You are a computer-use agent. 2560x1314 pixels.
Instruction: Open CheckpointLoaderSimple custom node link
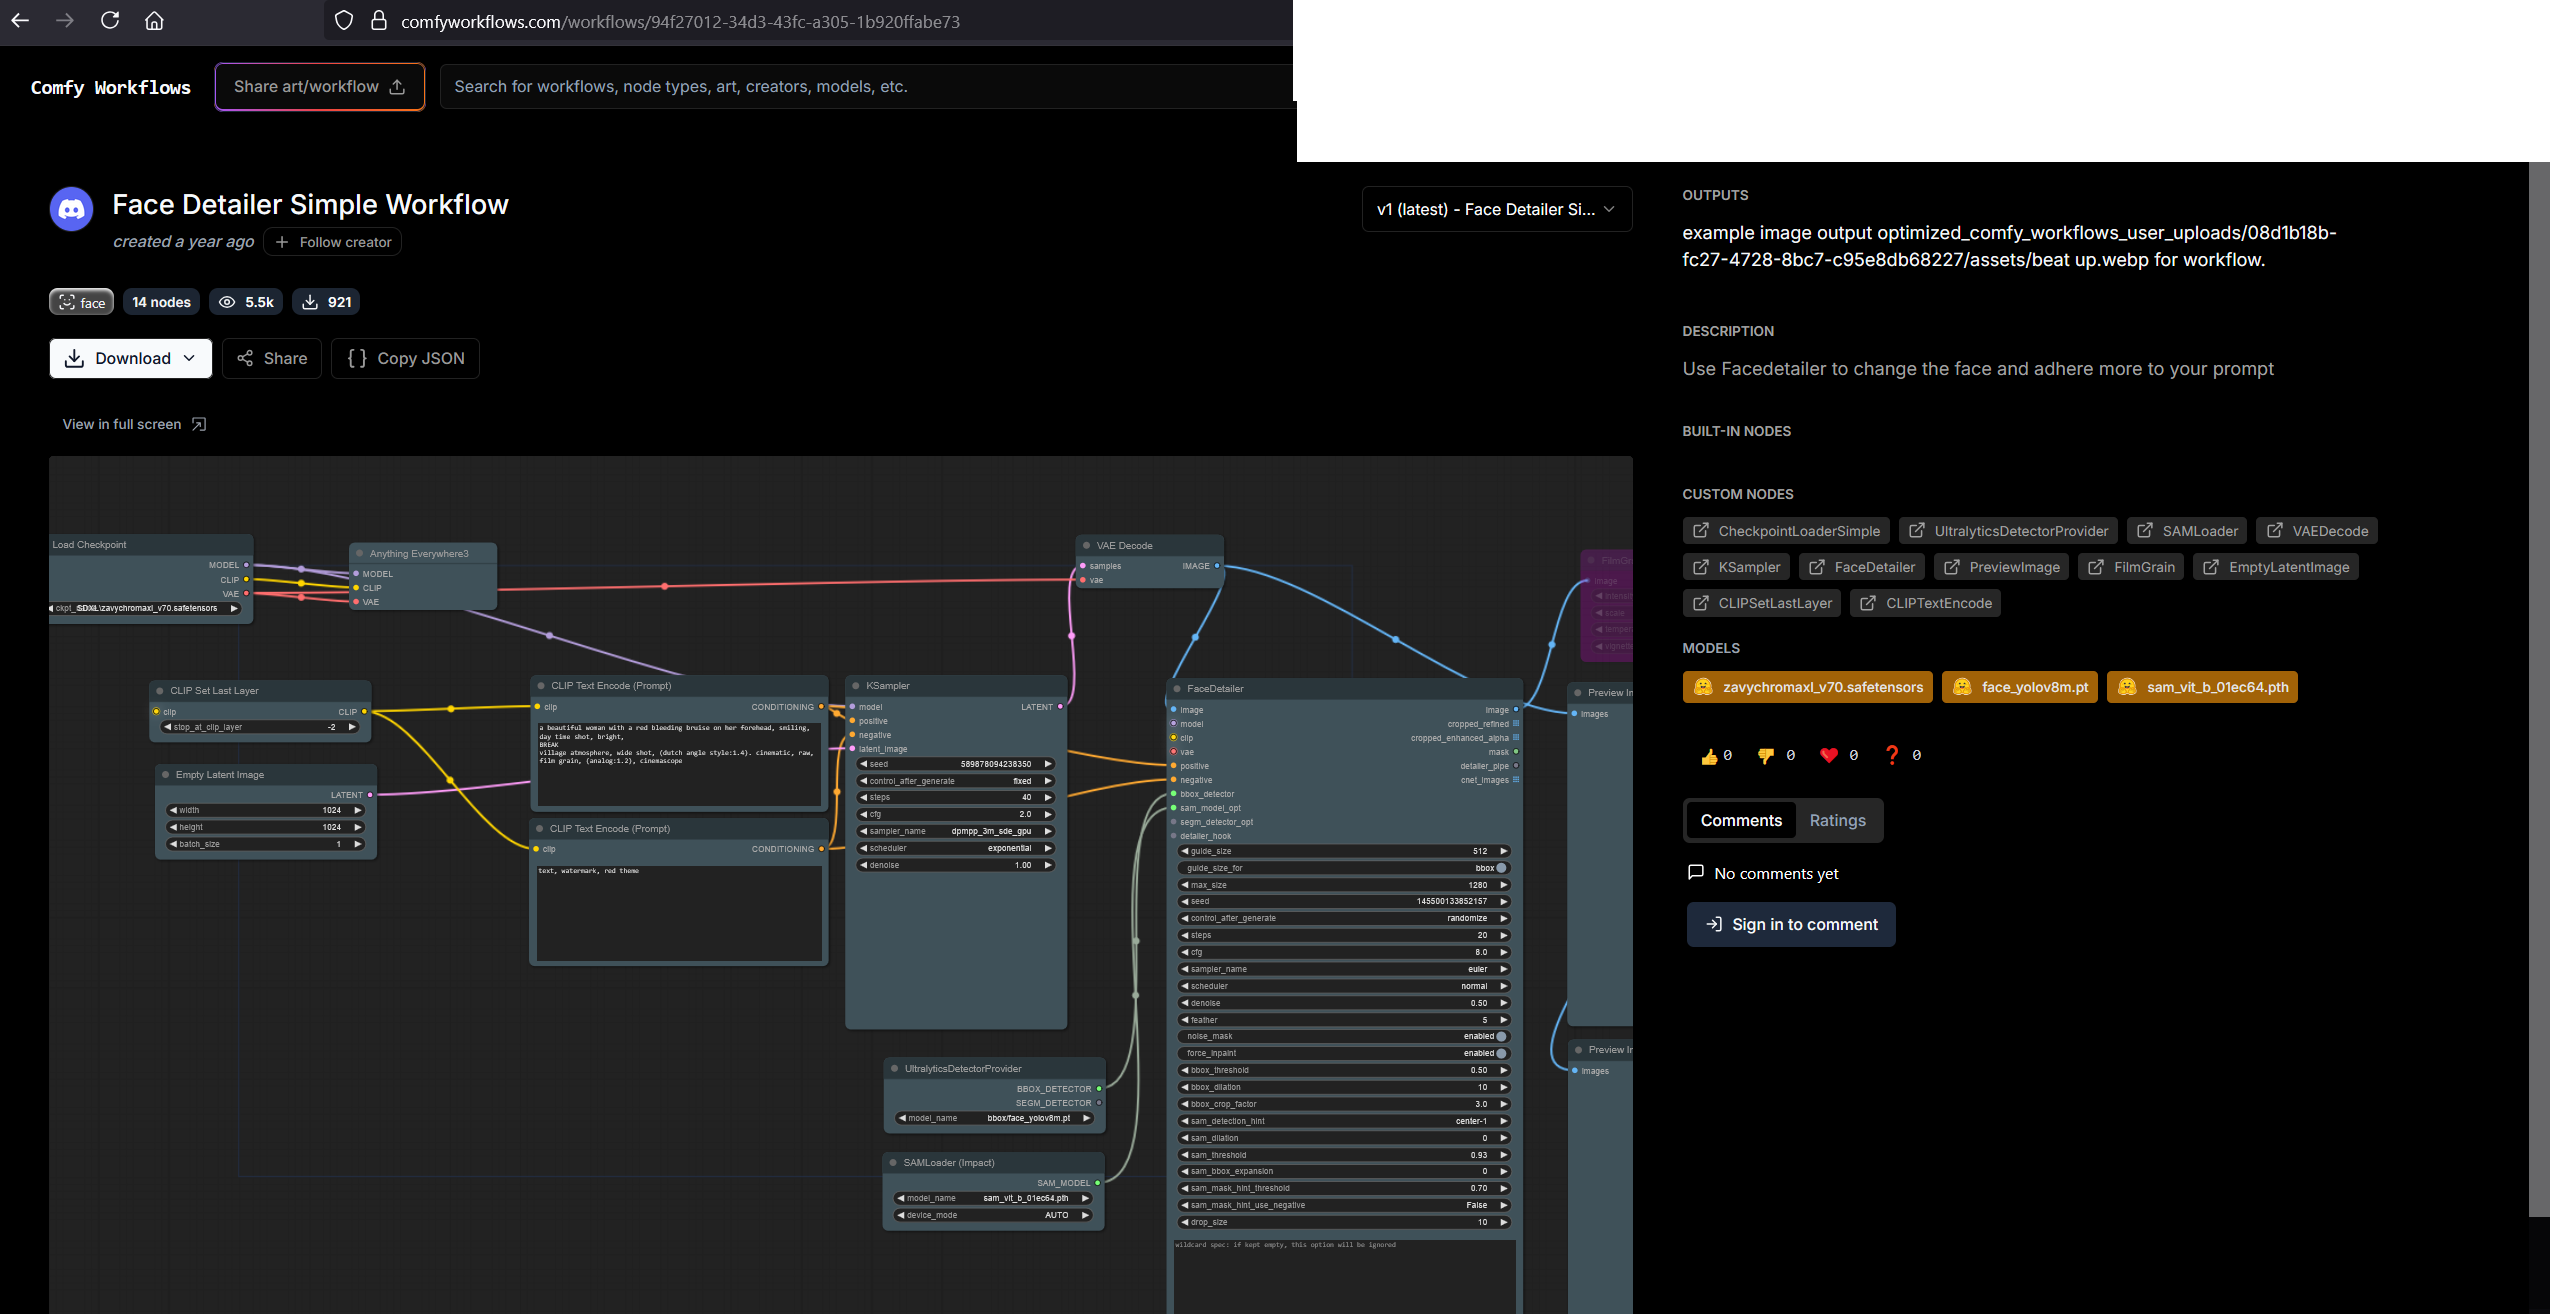[x=1786, y=531]
